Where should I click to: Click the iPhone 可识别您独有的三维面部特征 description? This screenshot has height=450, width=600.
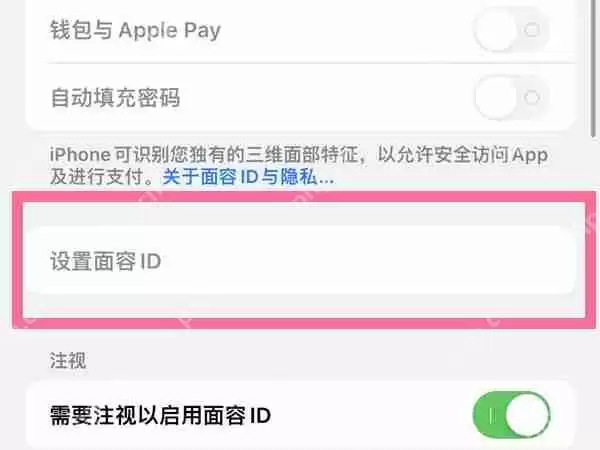click(298, 155)
